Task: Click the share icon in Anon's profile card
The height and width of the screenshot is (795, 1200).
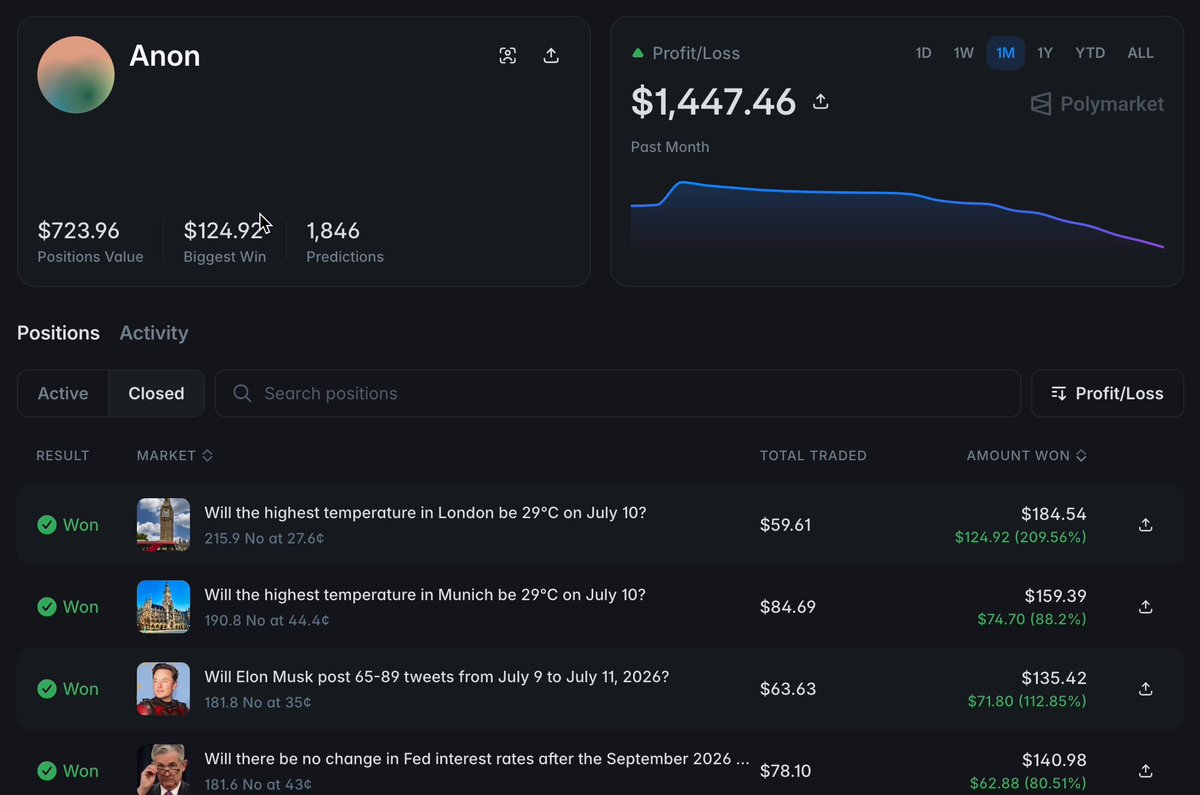Action: click(551, 56)
